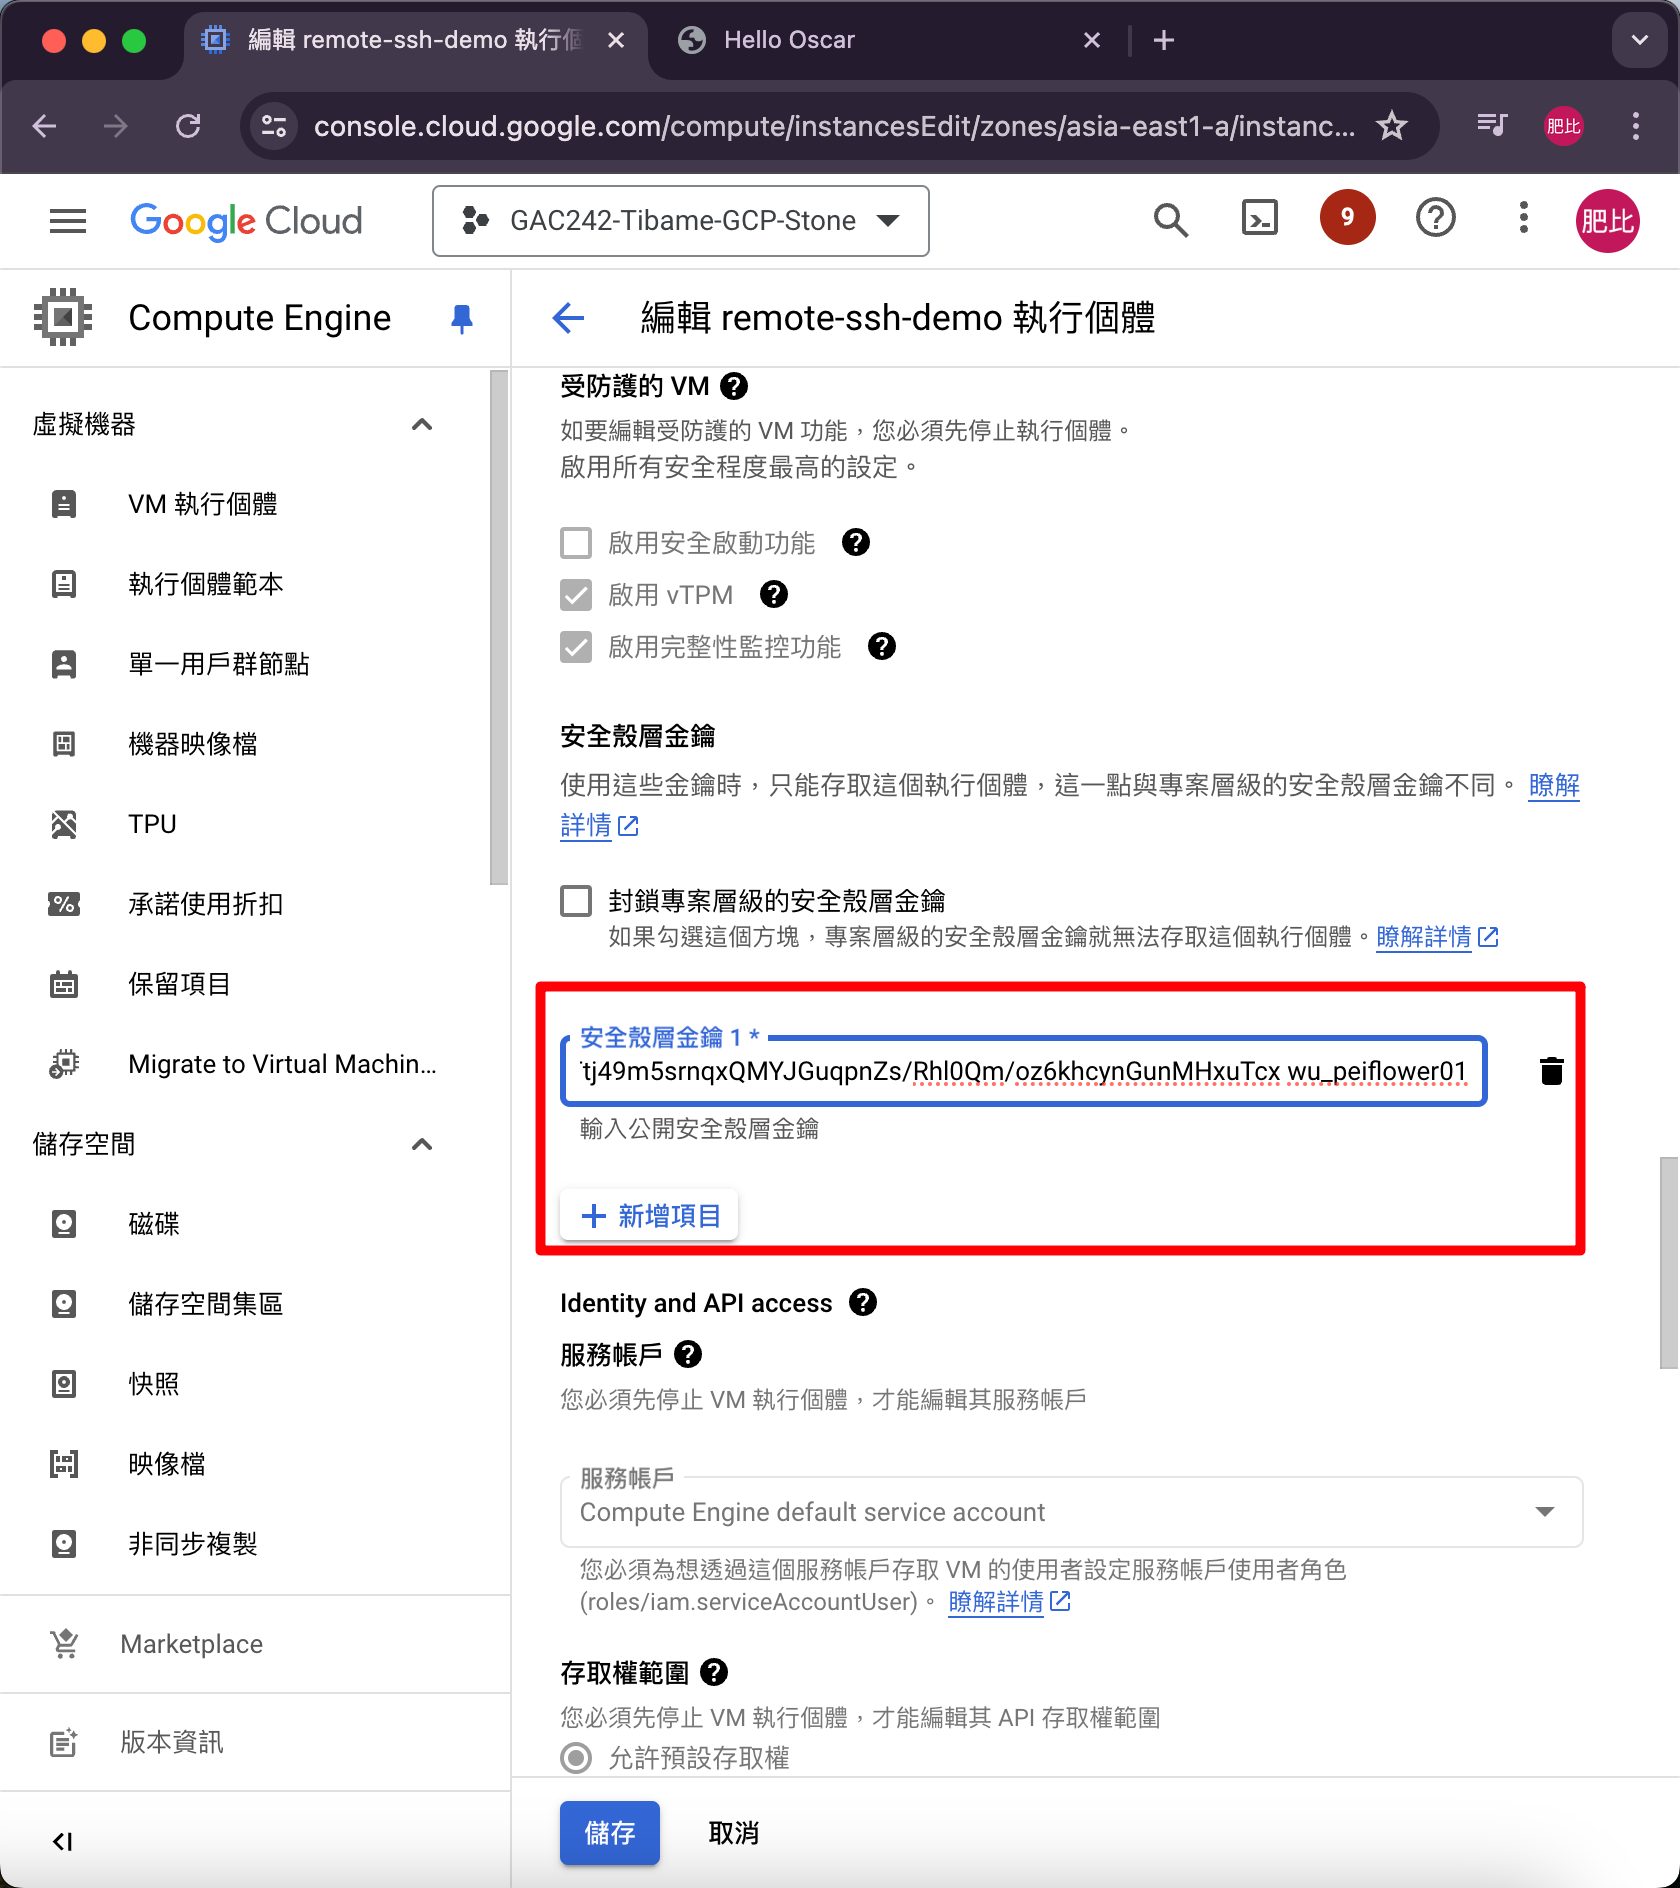Collapse the 虛擬機器 sidebar section
This screenshot has width=1680, height=1888.
pos(422,424)
